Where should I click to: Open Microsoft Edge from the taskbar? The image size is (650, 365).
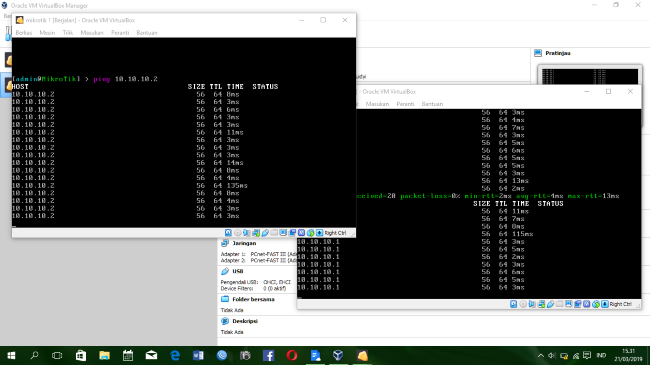click(x=175, y=355)
